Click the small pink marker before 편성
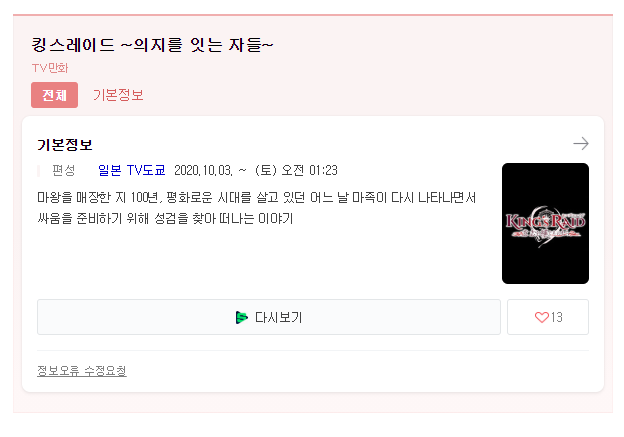The image size is (624, 437). 39,170
